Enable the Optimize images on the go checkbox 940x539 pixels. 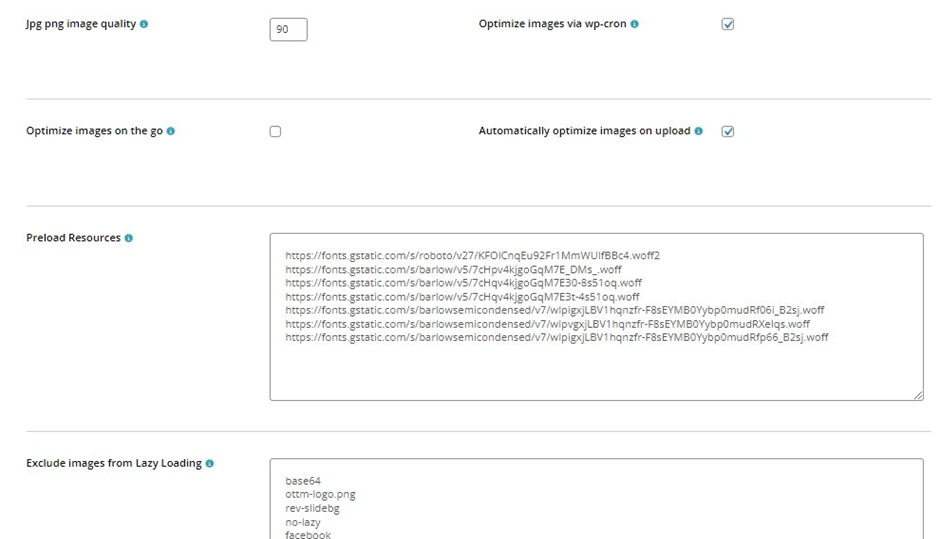pos(275,131)
